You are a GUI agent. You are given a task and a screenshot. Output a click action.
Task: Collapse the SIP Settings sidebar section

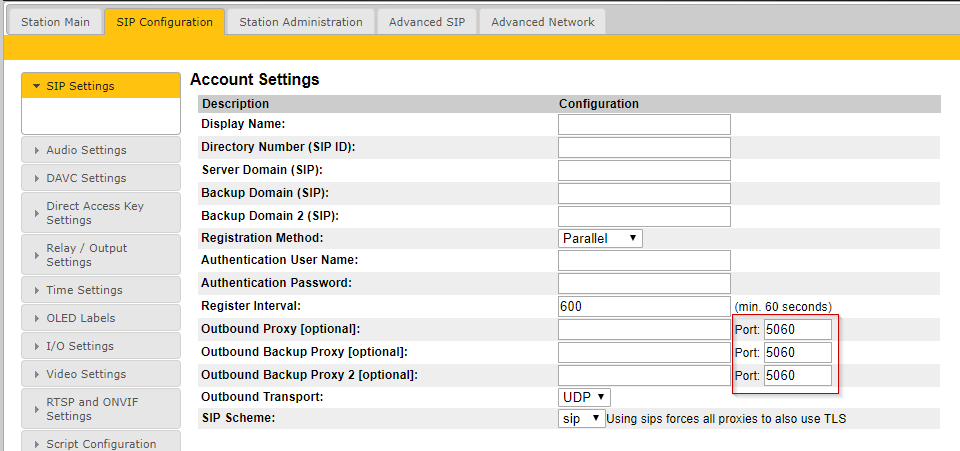point(100,86)
